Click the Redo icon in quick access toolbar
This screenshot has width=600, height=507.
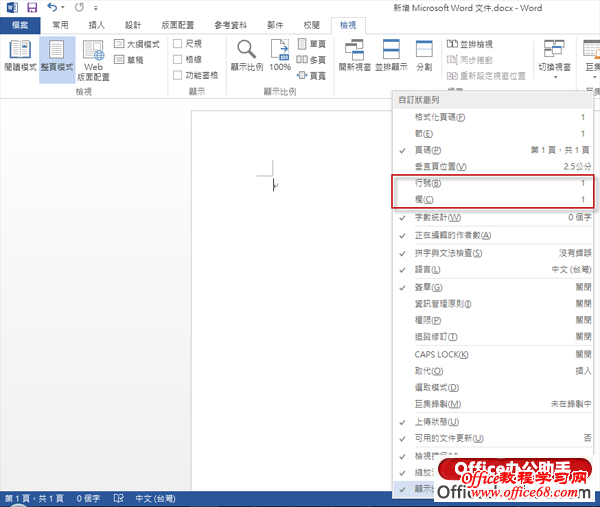coord(79,7)
